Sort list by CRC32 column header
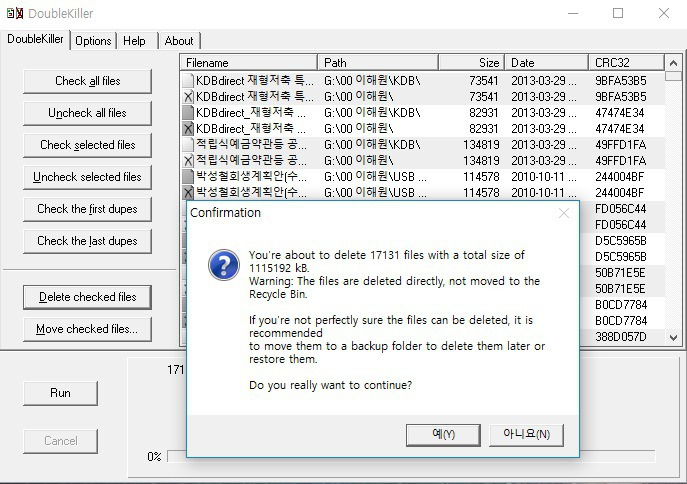Viewport: 687px width, 484px height. (626, 63)
